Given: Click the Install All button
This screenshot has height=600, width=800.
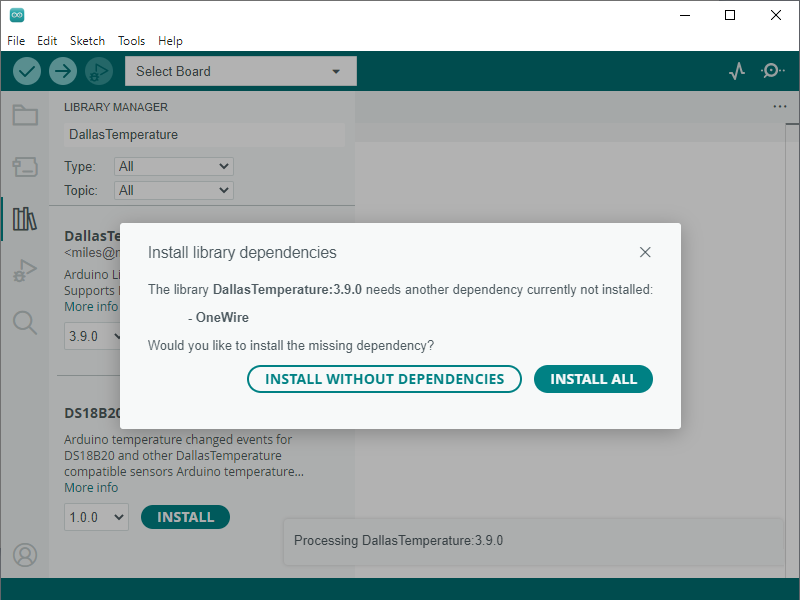Looking at the screenshot, I should coord(593,379).
